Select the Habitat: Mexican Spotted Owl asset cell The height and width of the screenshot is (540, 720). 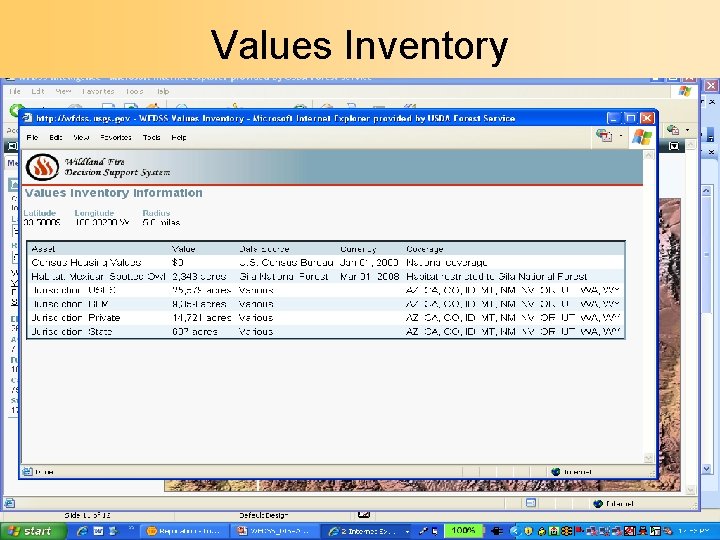pyautogui.click(x=98, y=276)
